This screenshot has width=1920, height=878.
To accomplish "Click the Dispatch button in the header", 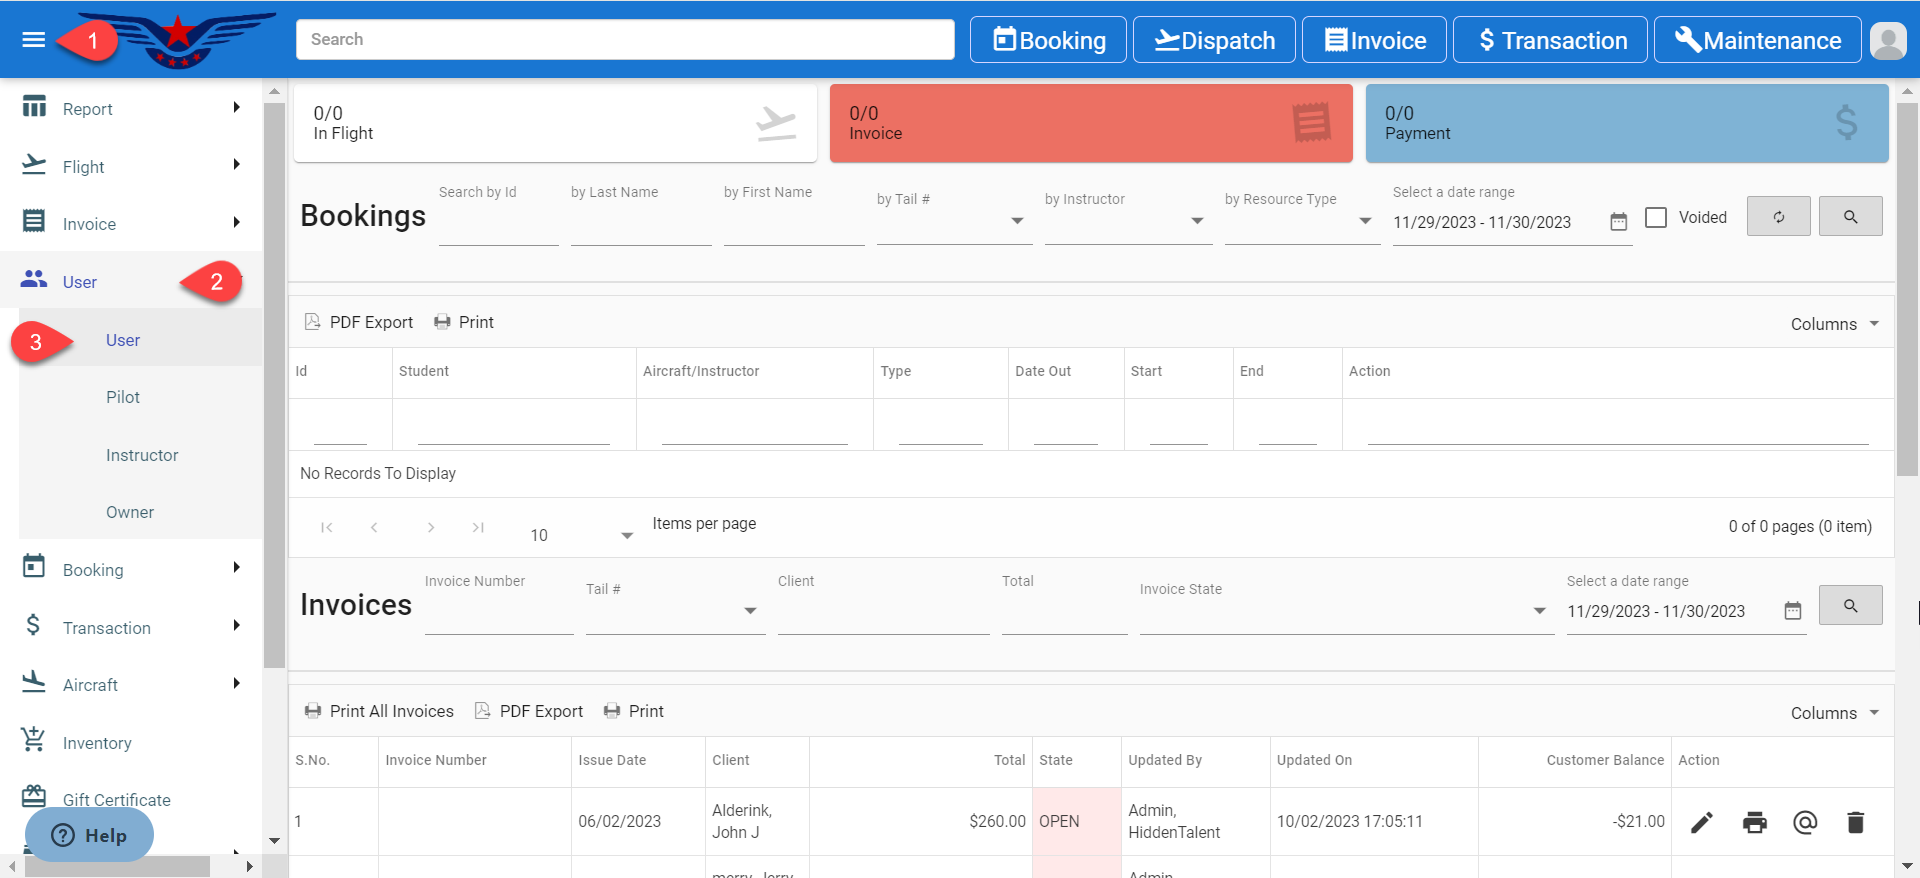I will (1214, 40).
